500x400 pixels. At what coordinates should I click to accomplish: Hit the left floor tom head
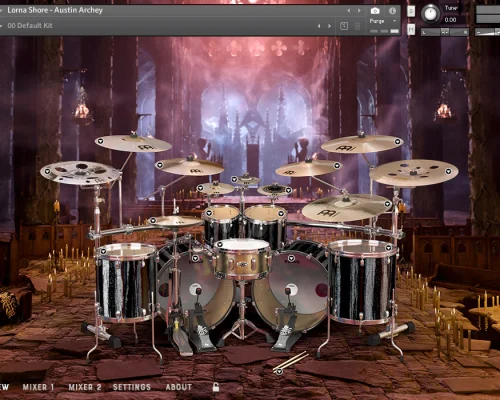[x=127, y=251]
